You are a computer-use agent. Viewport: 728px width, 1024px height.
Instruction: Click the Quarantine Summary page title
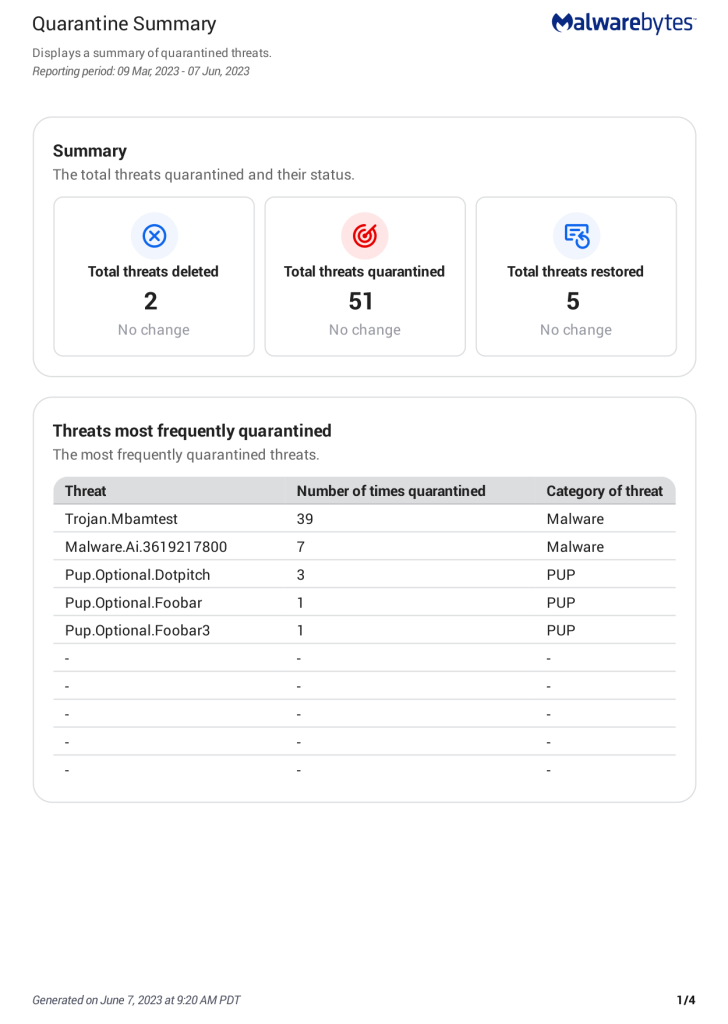click(x=124, y=24)
